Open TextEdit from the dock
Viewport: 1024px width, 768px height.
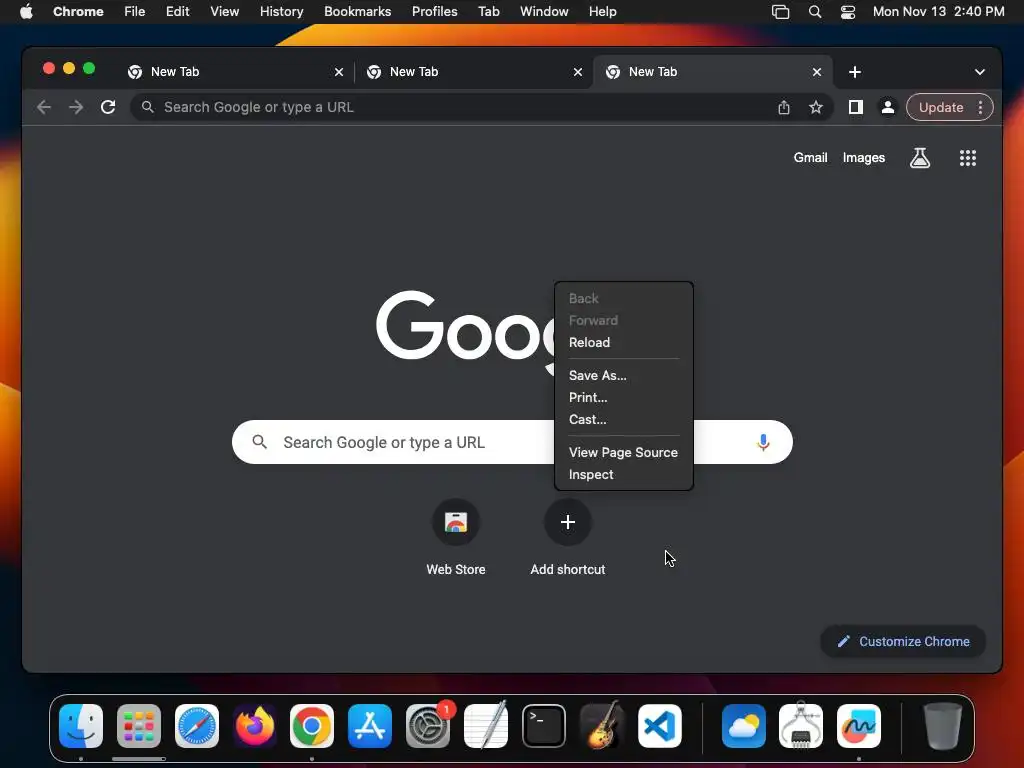(485, 726)
